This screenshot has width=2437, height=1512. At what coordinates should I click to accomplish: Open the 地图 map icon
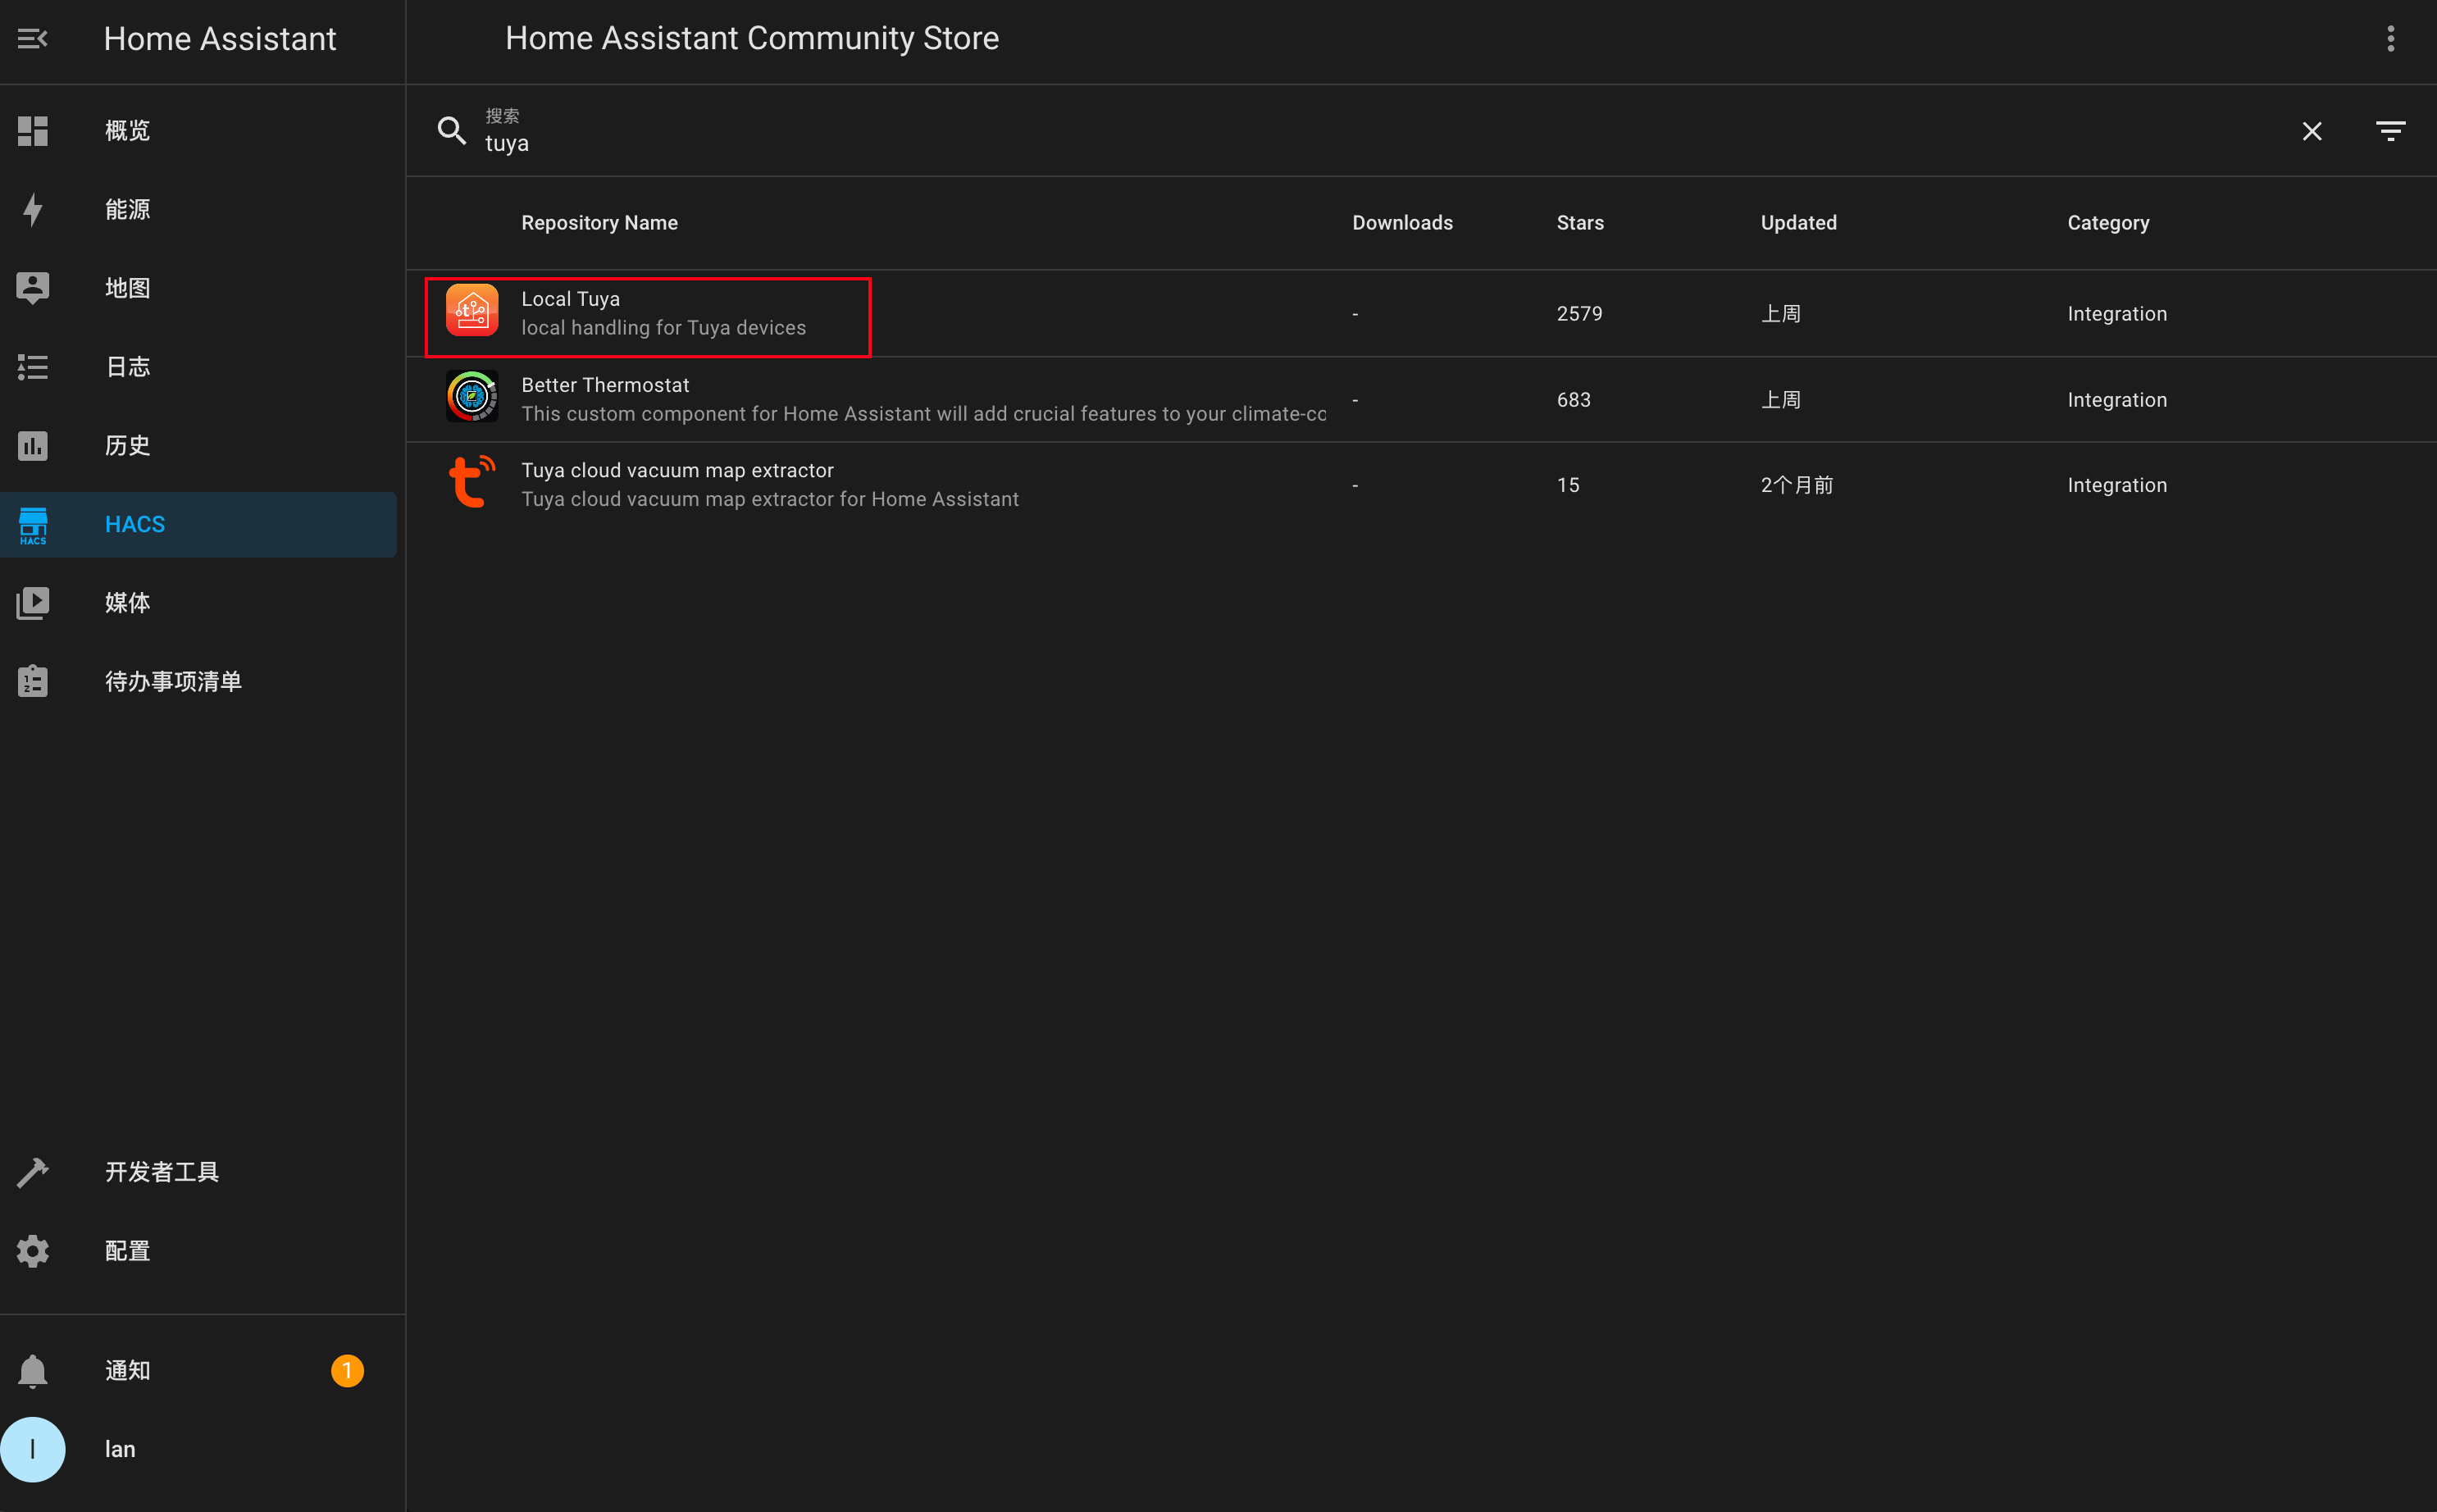pos(33,288)
